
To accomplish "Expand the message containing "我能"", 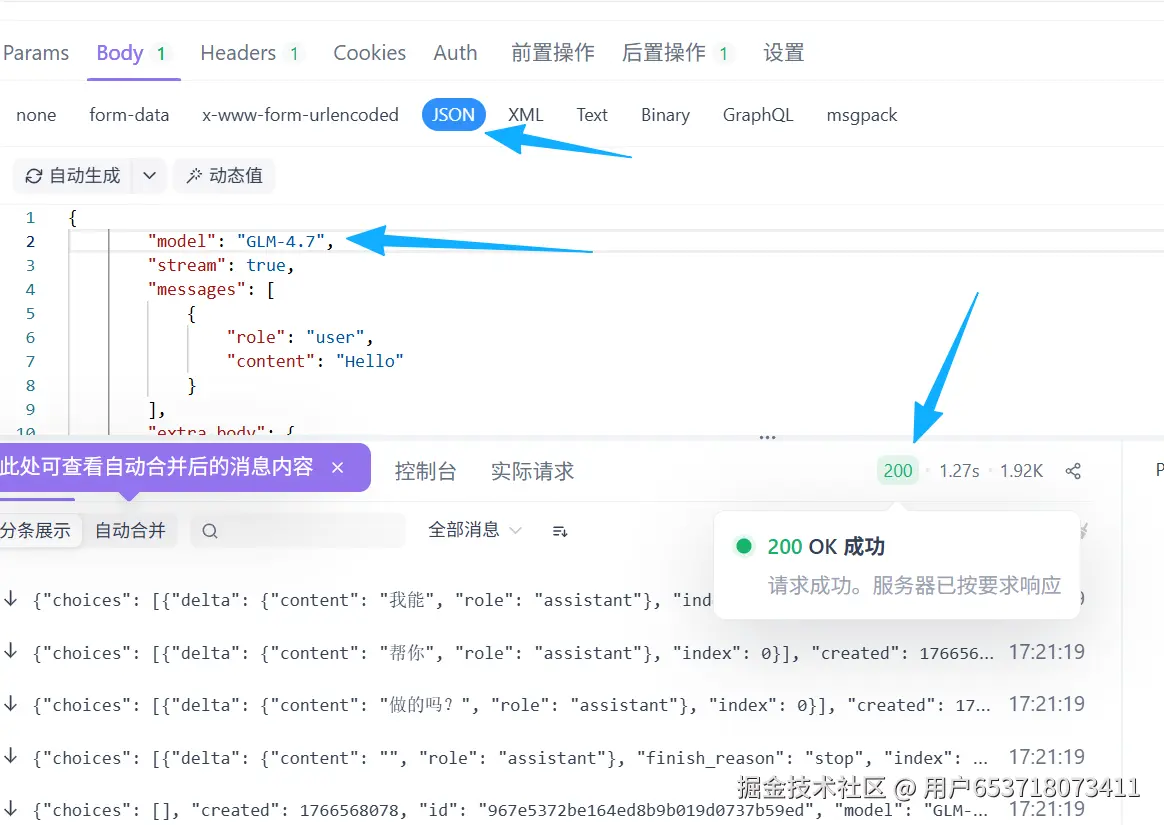I will 371,600.
